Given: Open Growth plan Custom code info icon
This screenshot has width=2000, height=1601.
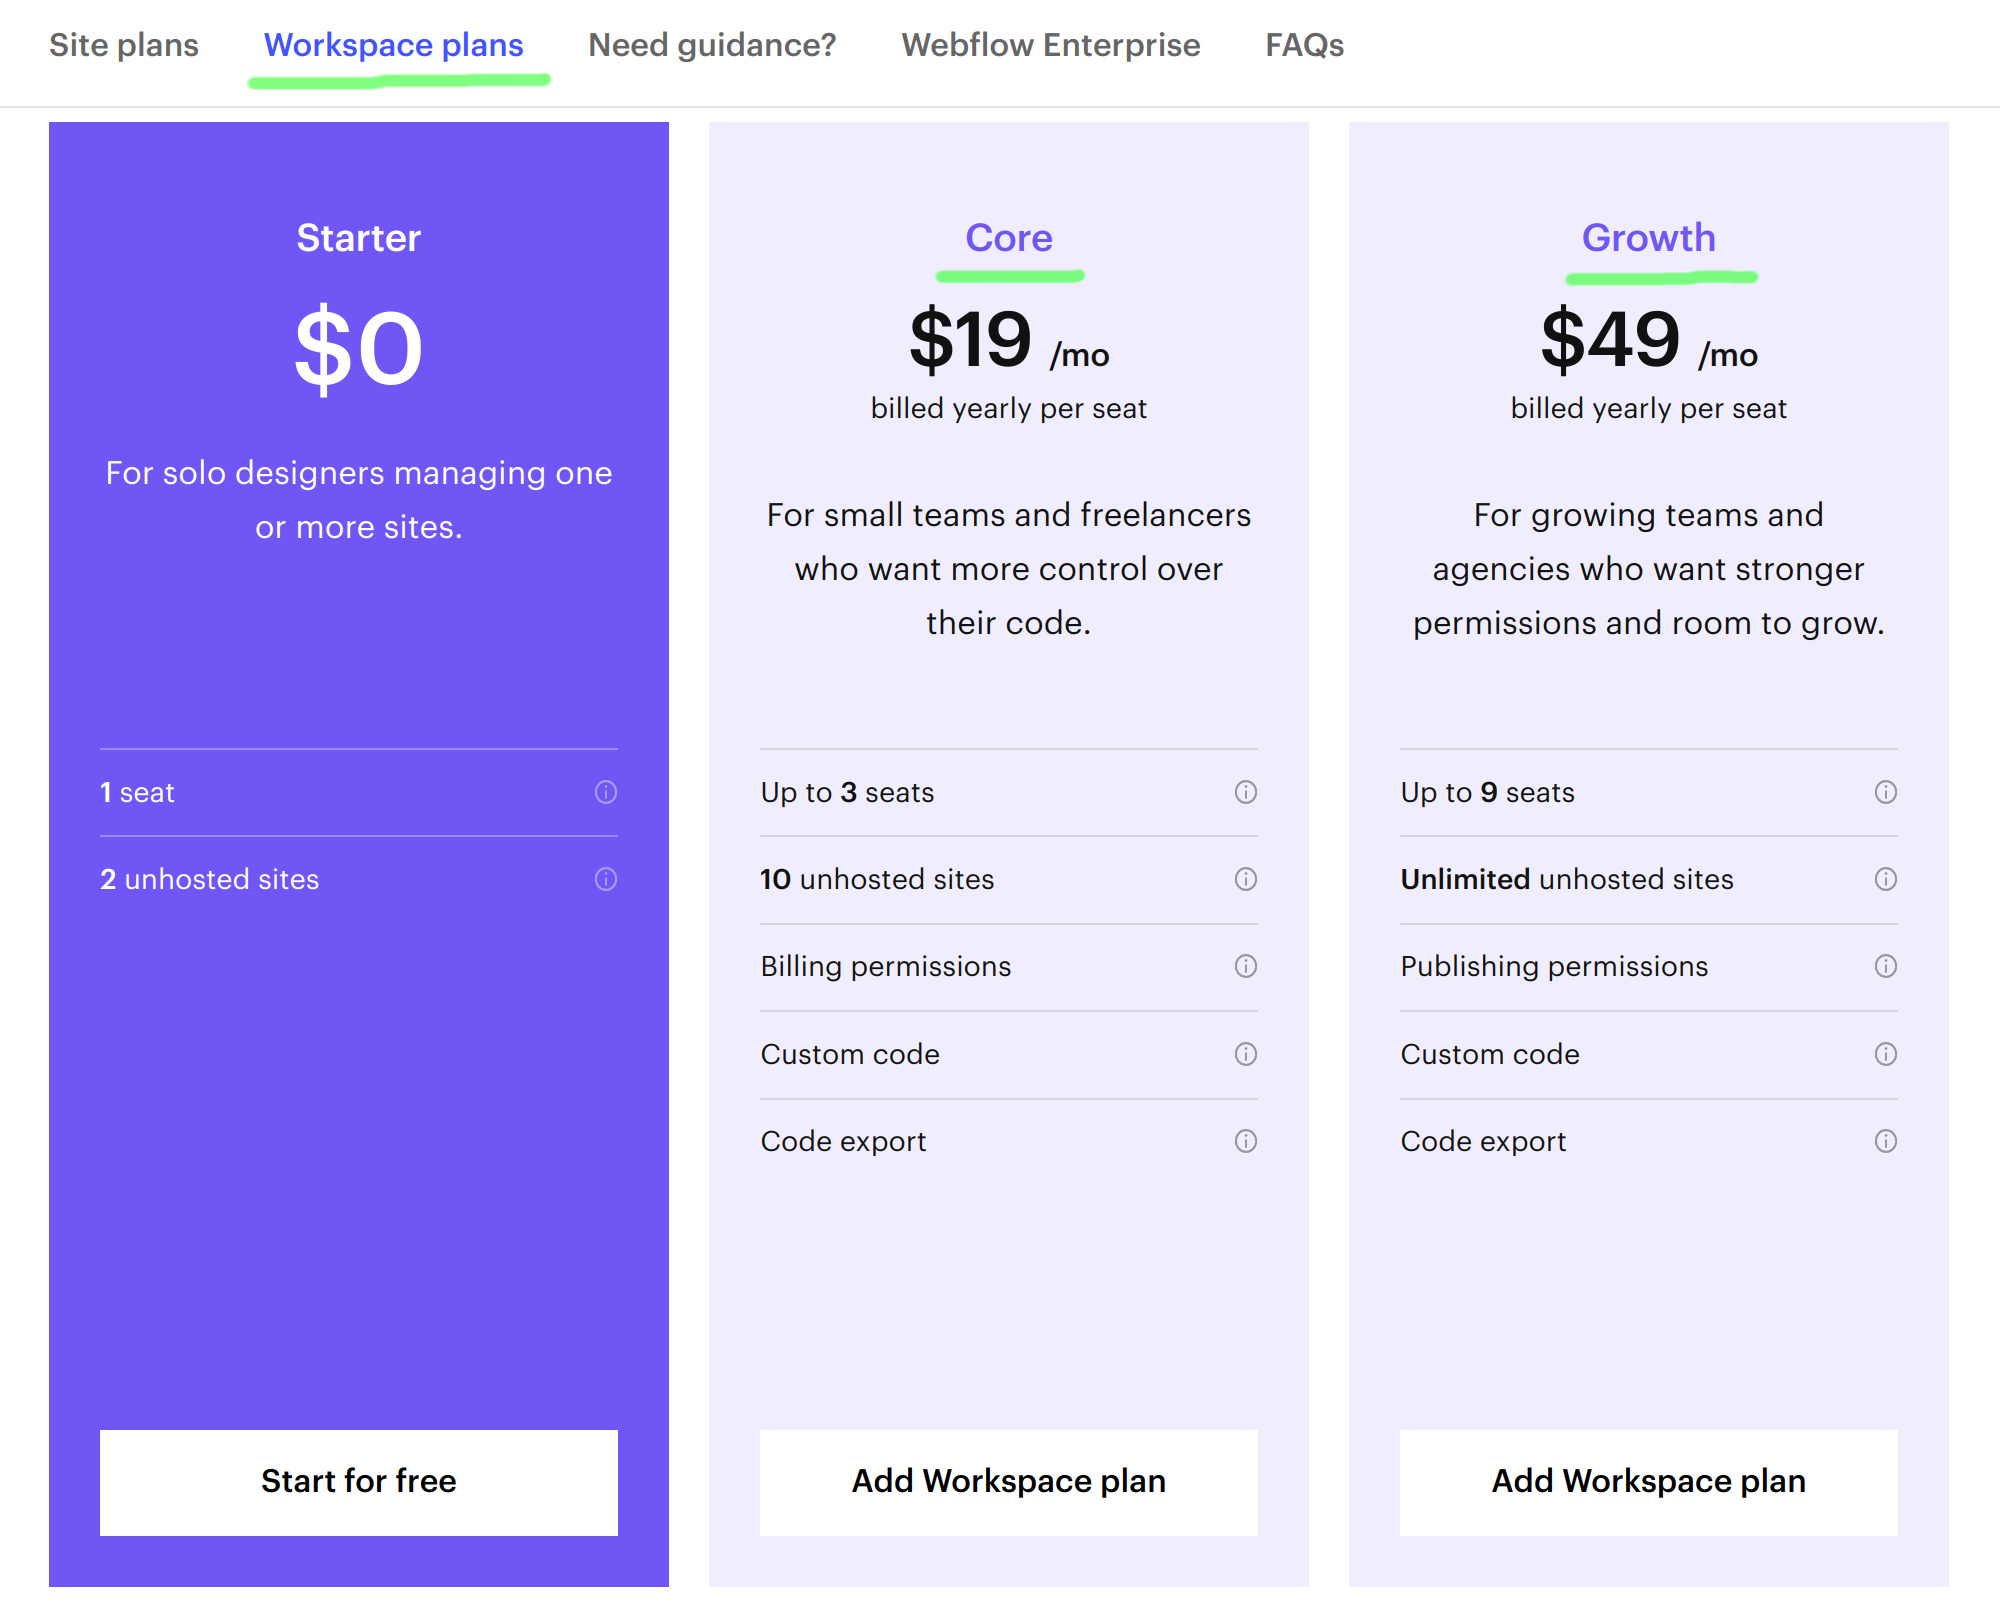Looking at the screenshot, I should coord(1886,1054).
